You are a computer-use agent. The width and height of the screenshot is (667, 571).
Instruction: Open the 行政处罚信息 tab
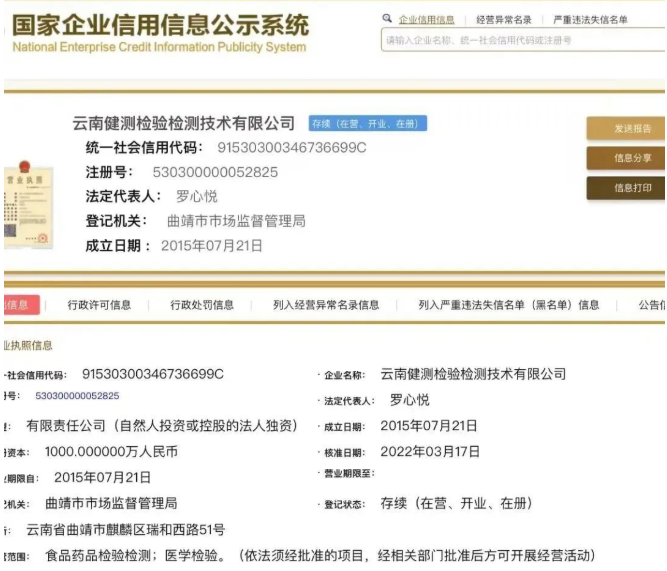tap(202, 305)
